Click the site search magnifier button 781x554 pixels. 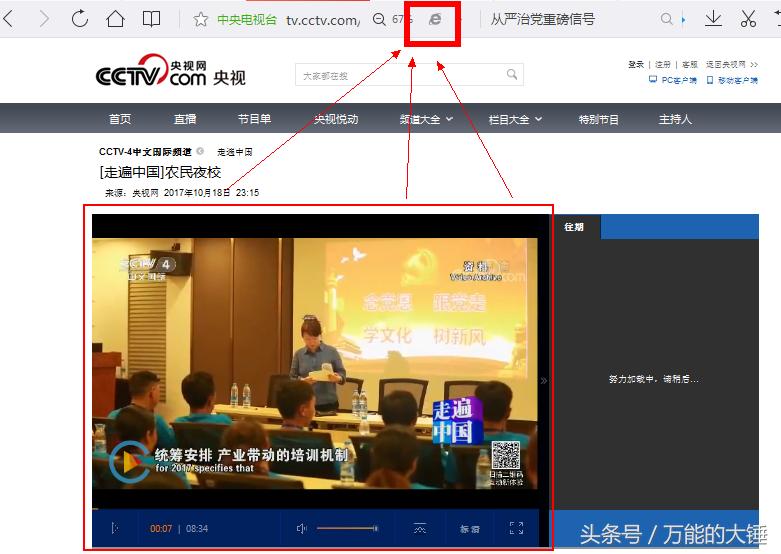click(512, 74)
